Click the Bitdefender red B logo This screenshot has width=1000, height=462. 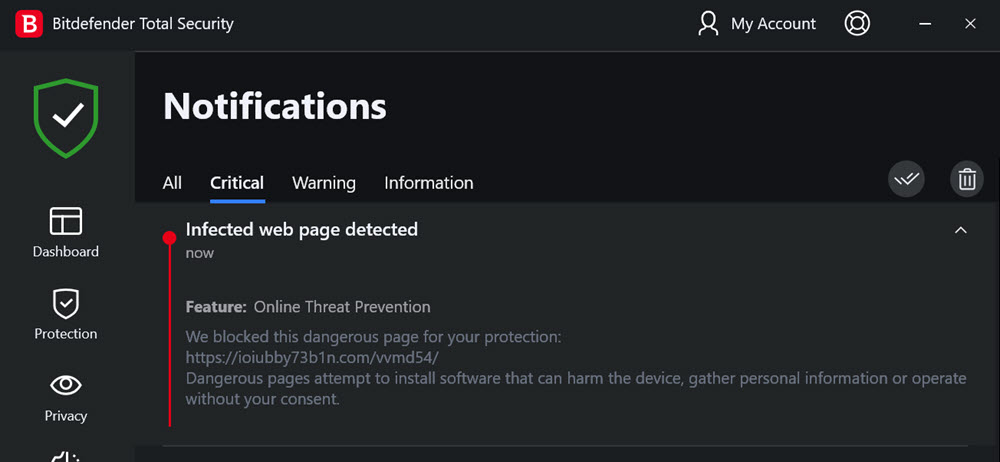coord(29,24)
